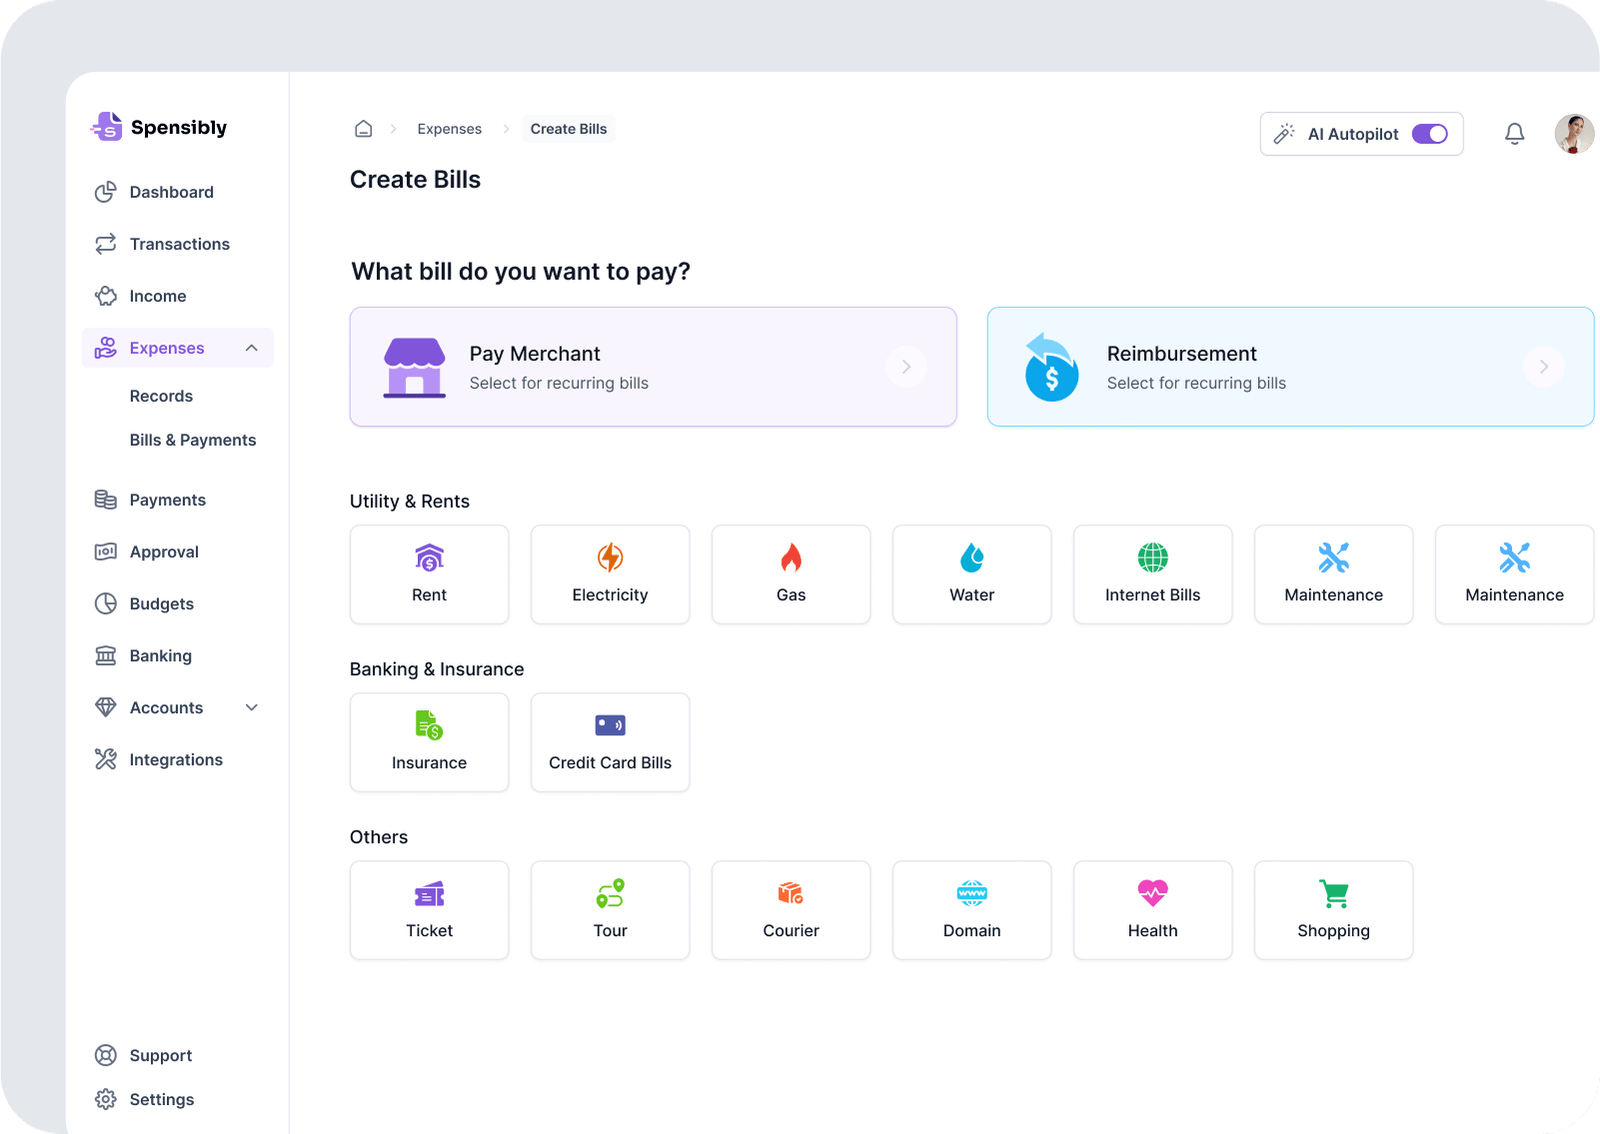Pick the Health bill tile

[x=1152, y=910]
